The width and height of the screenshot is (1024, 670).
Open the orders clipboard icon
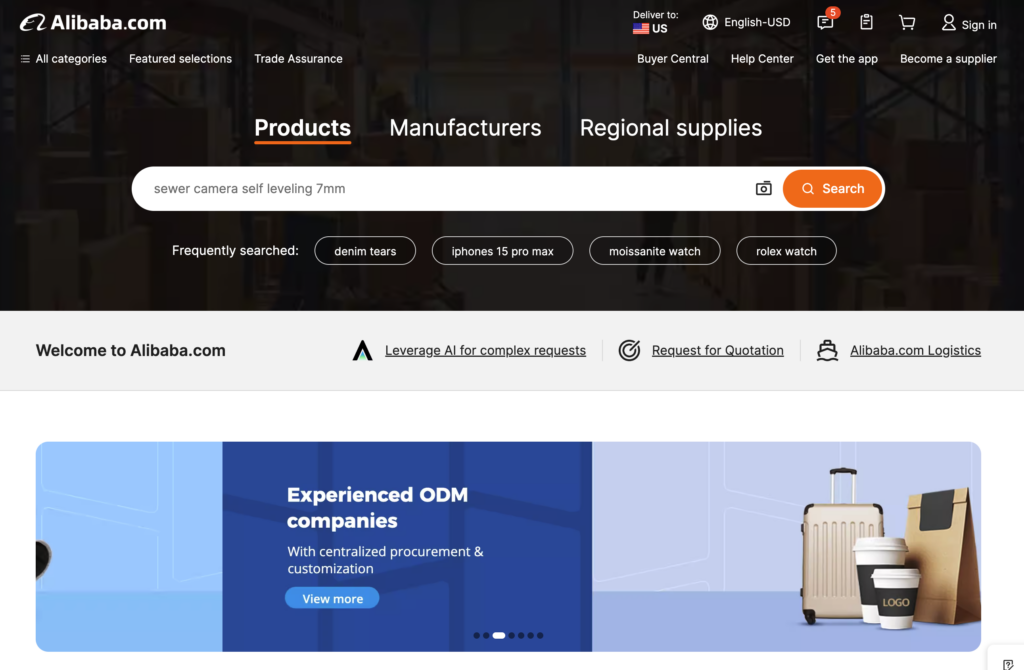pos(866,22)
